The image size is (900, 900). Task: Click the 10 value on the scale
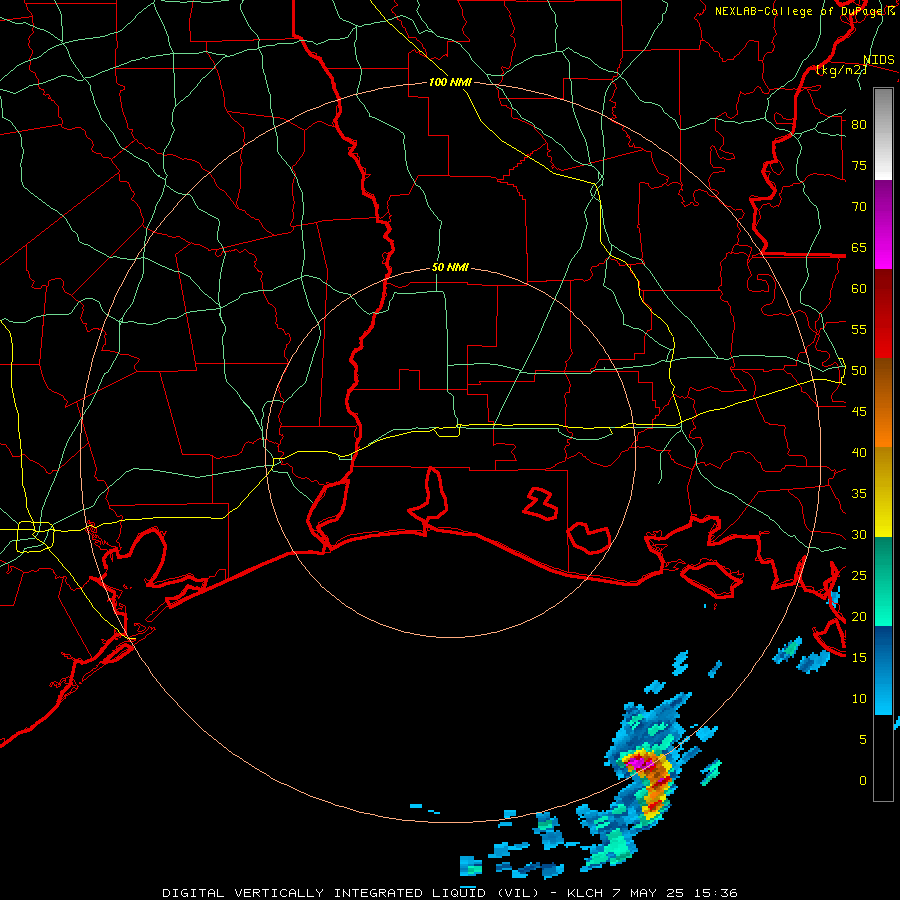coord(859,699)
